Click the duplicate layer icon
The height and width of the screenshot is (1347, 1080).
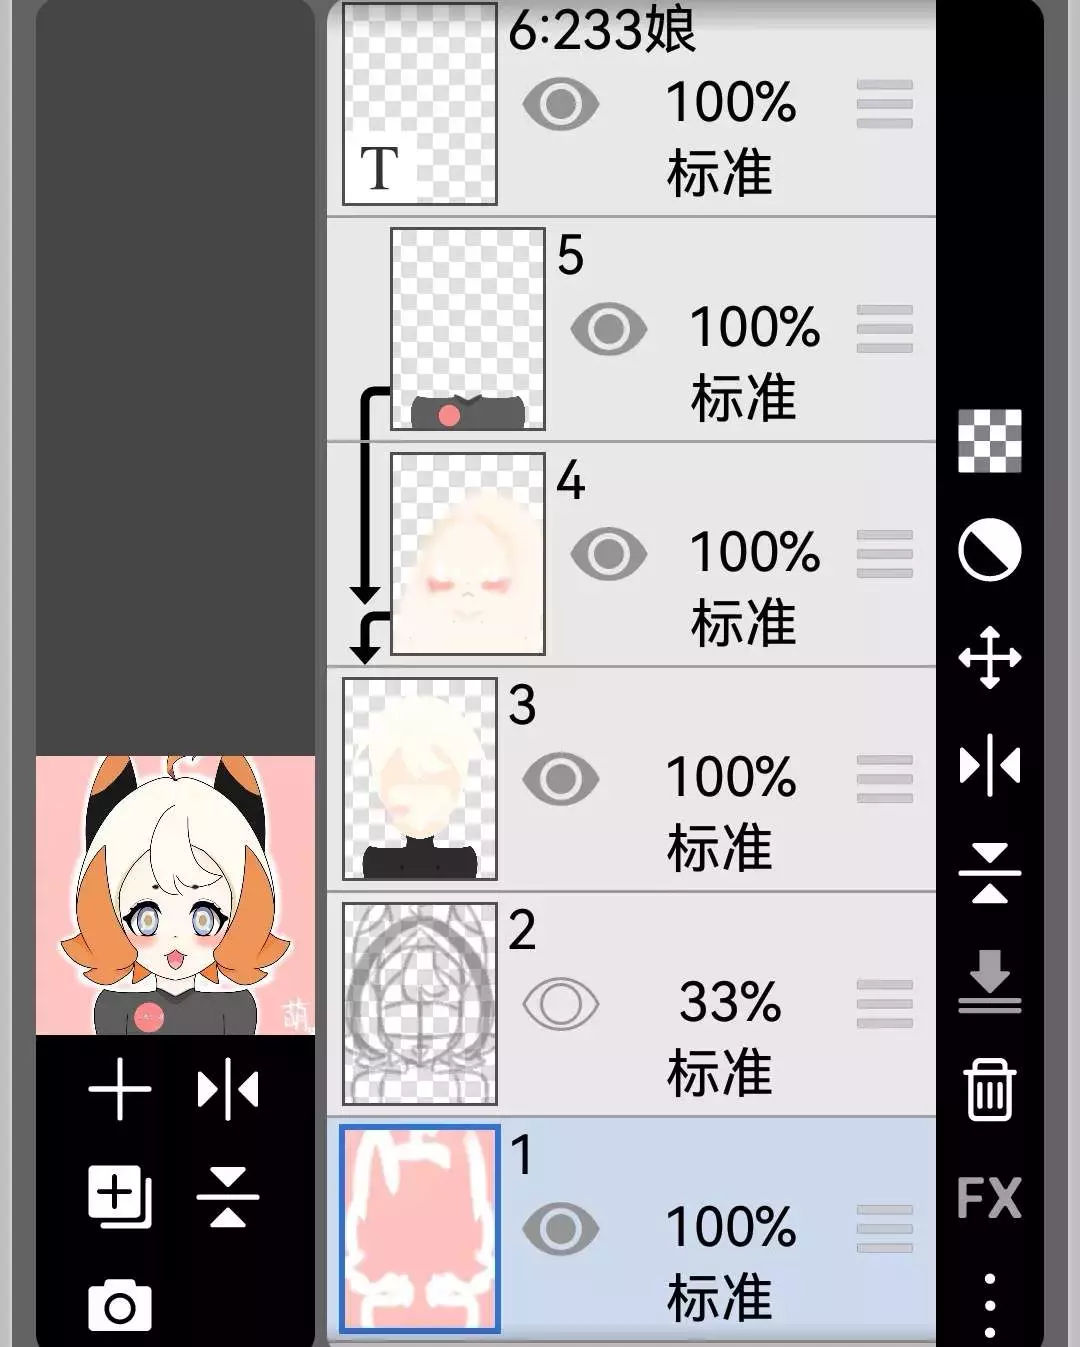[120, 1197]
